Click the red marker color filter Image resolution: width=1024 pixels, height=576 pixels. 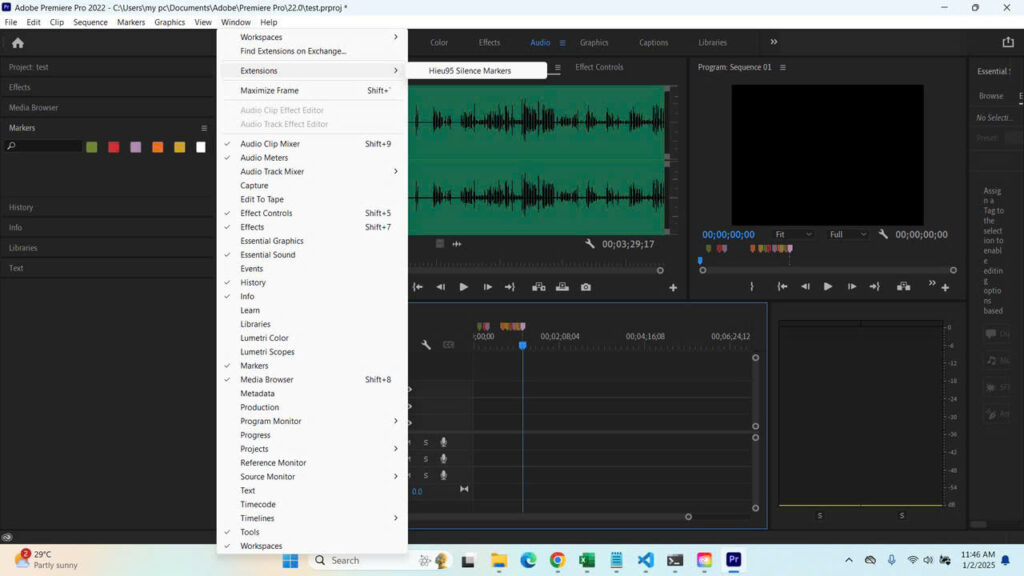pos(113,147)
